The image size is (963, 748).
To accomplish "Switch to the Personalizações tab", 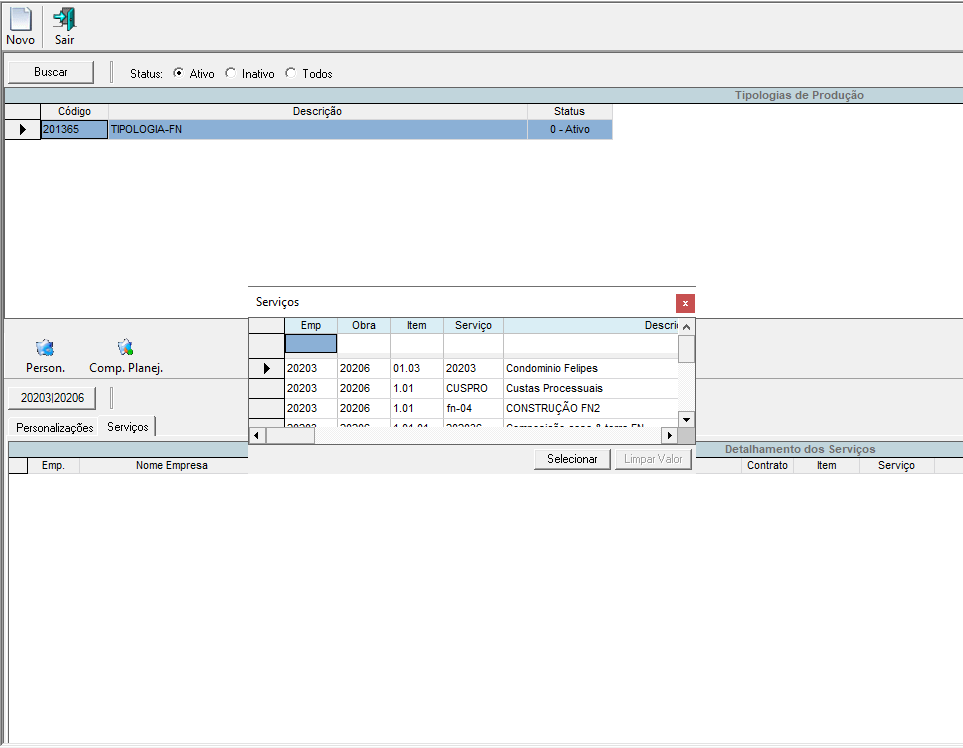I will pyautogui.click(x=55, y=428).
